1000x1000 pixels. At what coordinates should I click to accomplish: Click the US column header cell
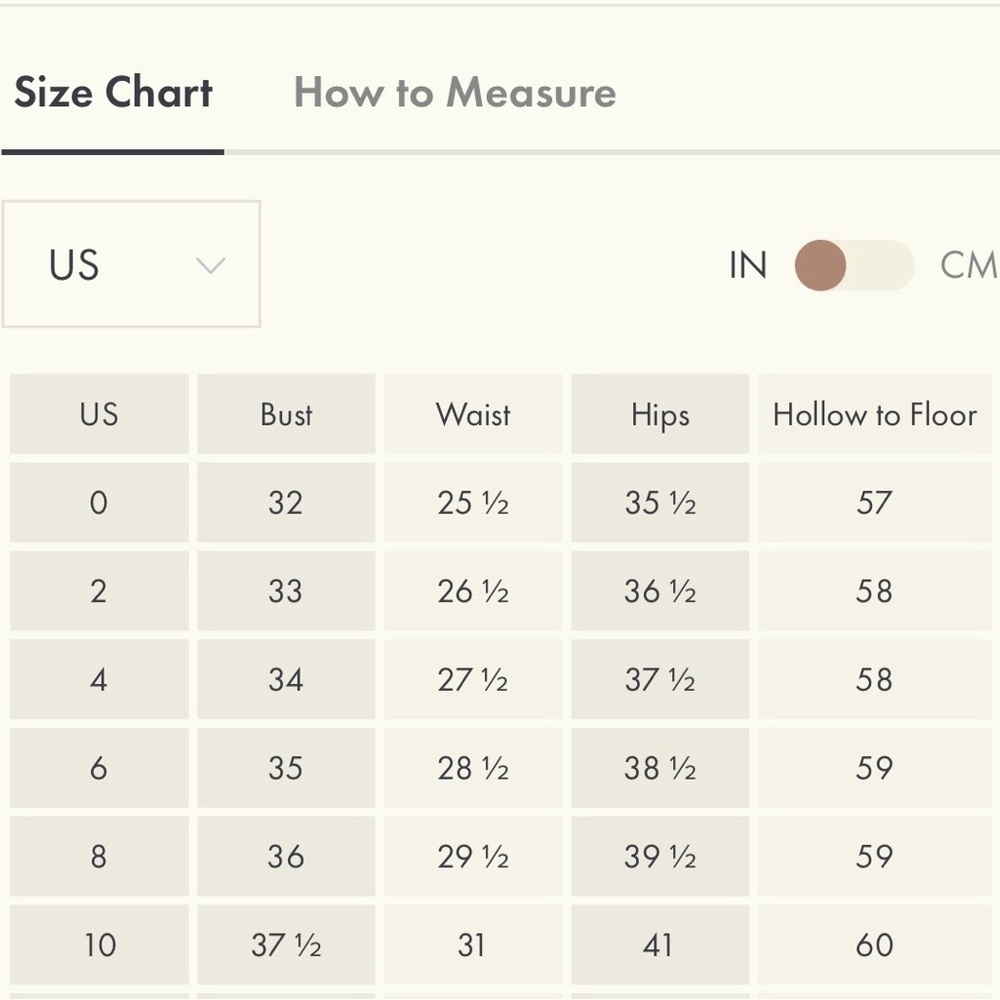click(99, 414)
